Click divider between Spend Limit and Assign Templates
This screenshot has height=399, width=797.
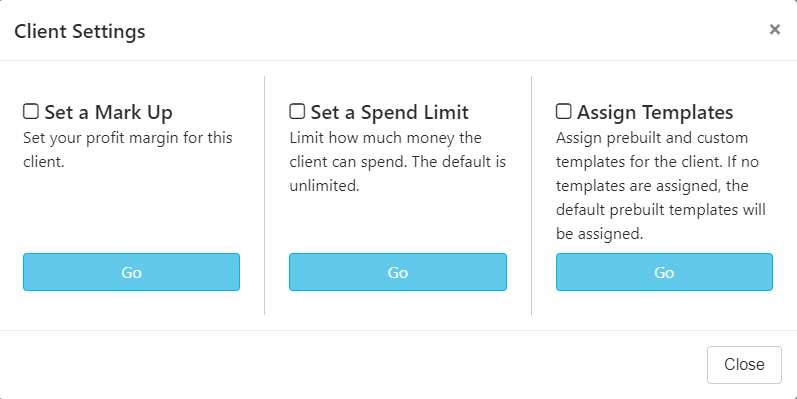tap(531, 196)
